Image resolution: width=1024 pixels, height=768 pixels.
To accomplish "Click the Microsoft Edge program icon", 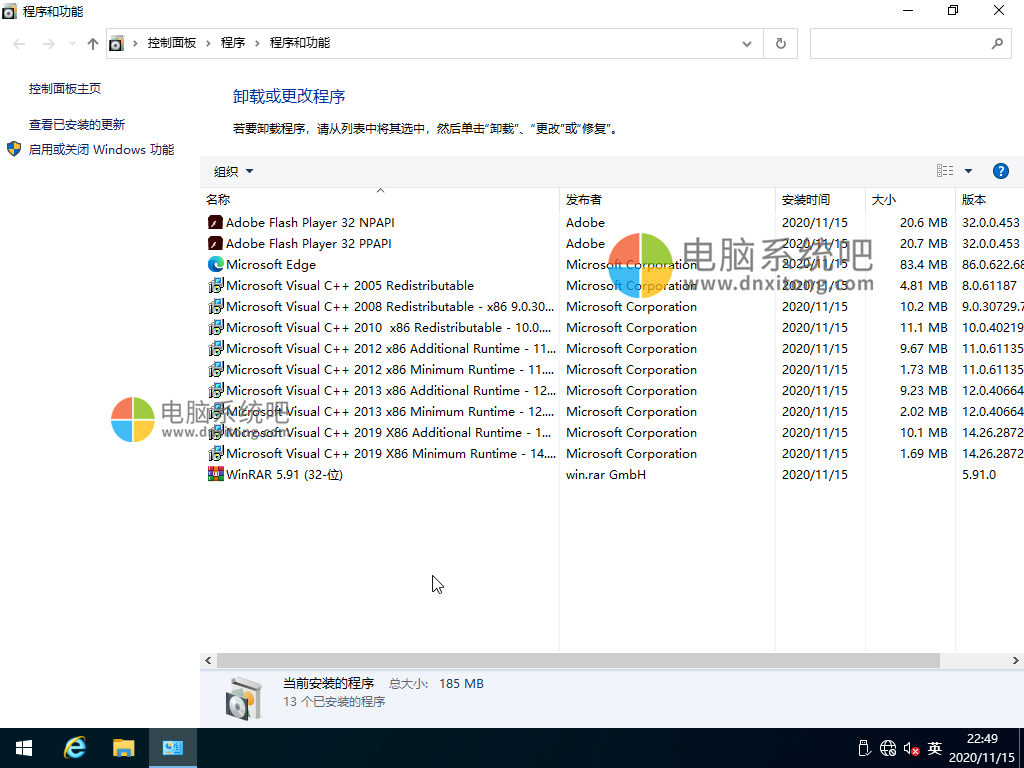I will pyautogui.click(x=216, y=264).
